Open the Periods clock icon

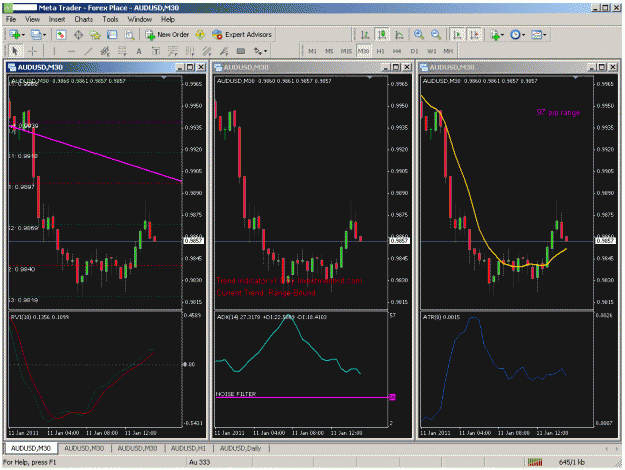515,35
